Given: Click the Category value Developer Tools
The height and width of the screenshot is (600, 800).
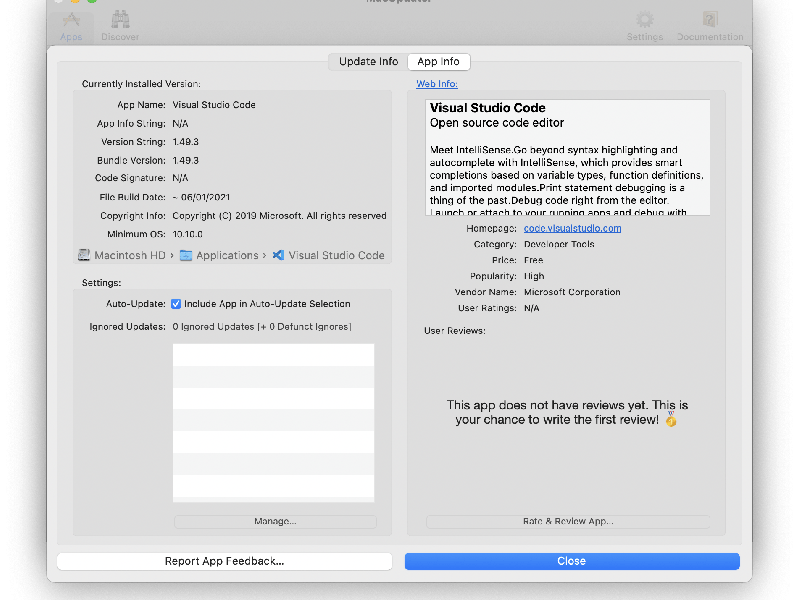Looking at the screenshot, I should click(559, 244).
